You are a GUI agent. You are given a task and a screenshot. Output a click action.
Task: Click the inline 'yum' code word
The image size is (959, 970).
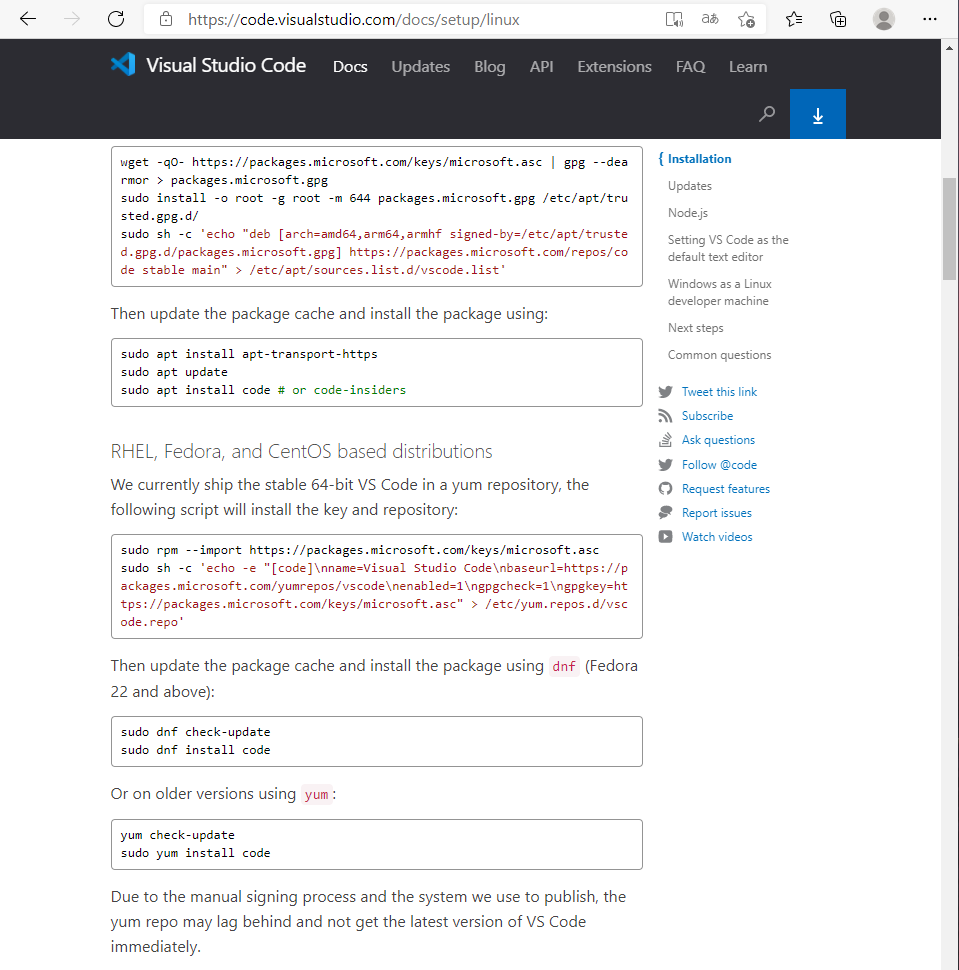point(316,794)
